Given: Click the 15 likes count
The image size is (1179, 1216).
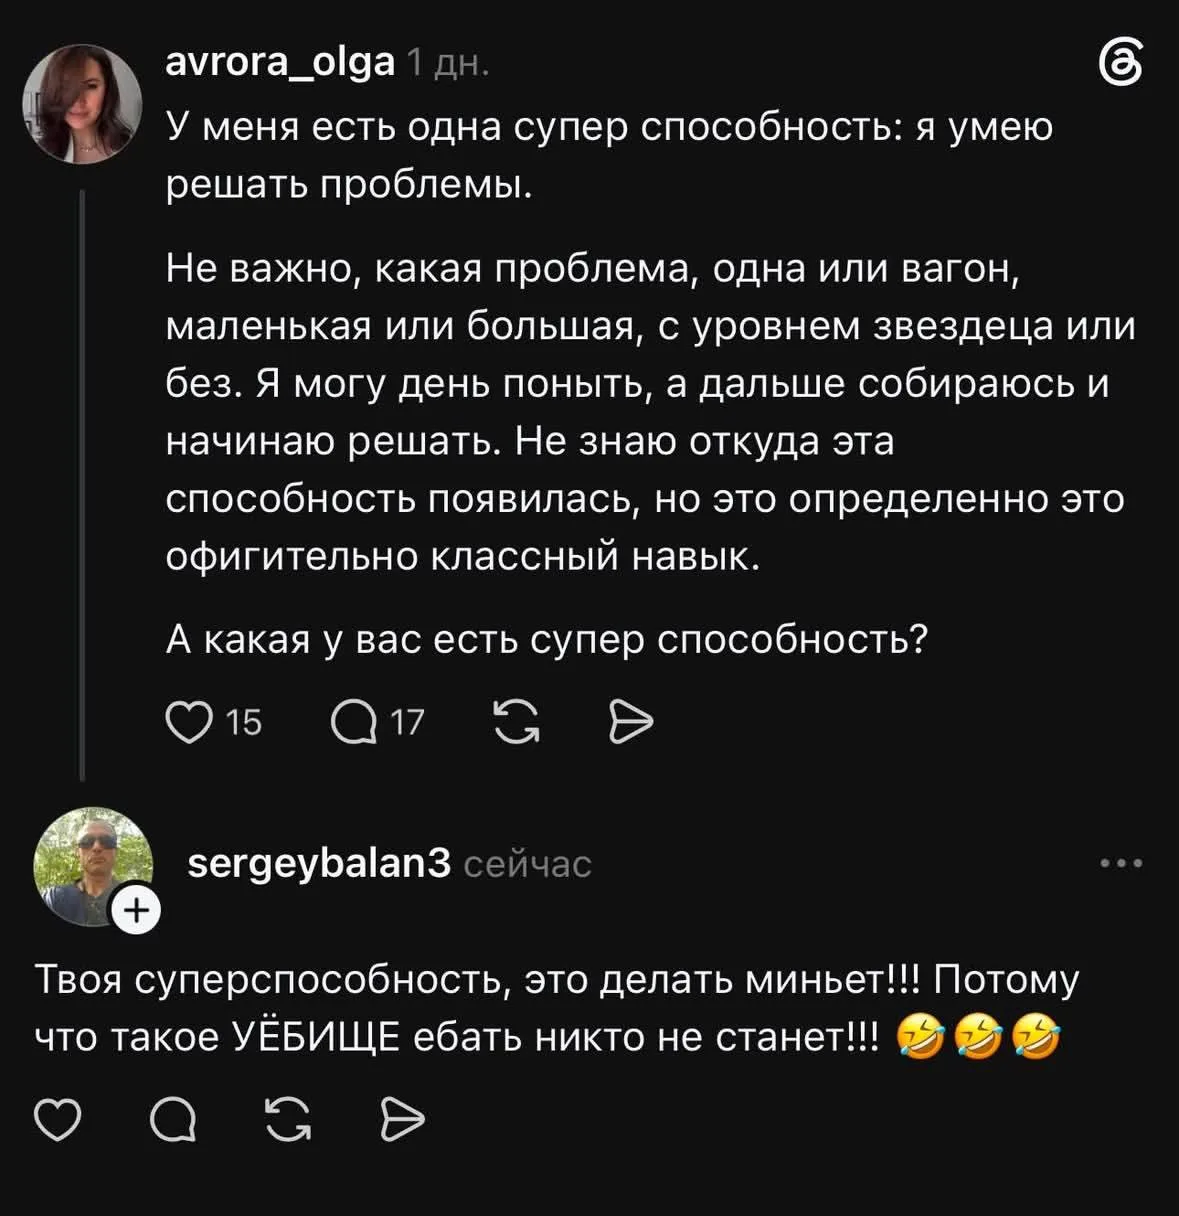Looking at the screenshot, I should coord(245,722).
